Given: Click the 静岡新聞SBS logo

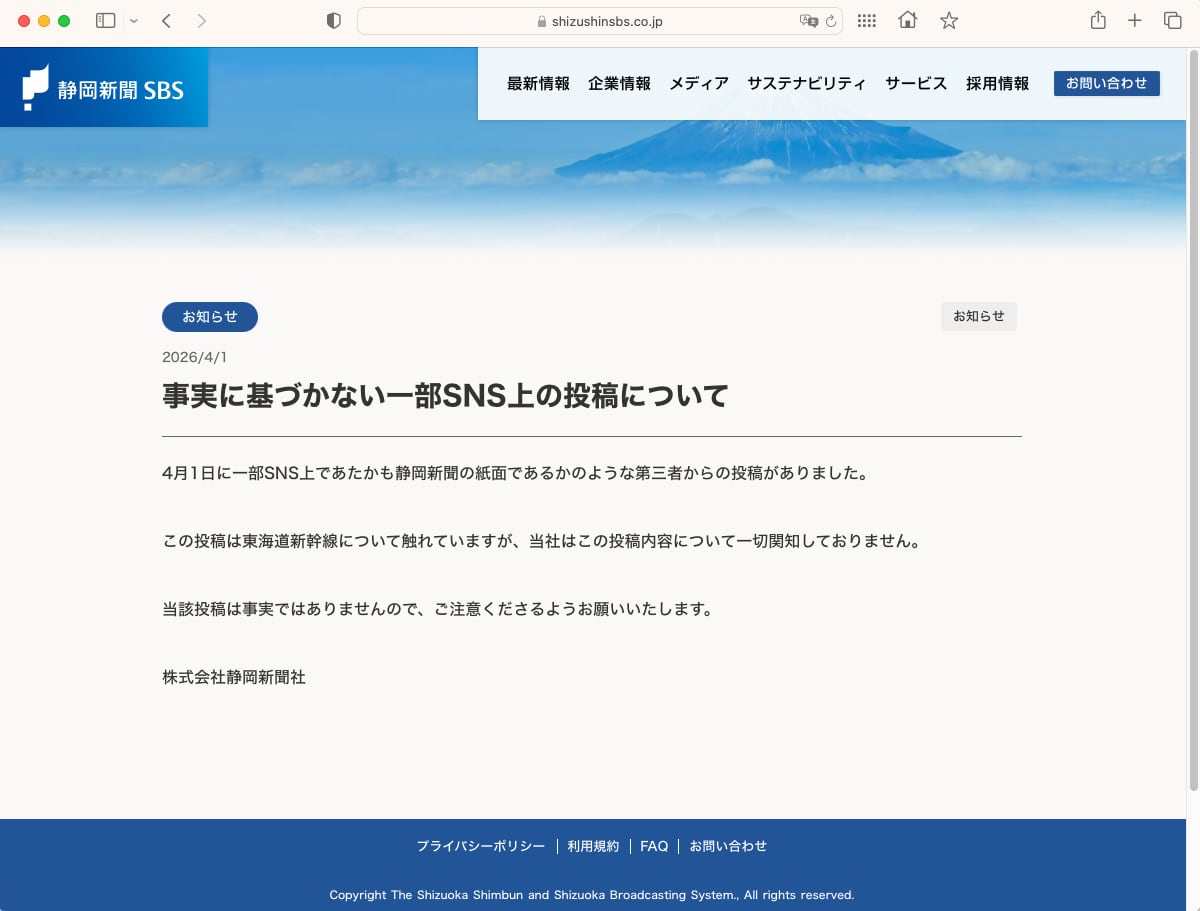Looking at the screenshot, I should 103,87.
